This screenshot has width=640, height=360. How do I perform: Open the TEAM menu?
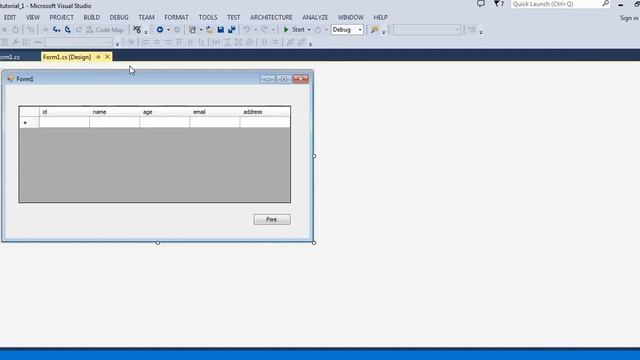coord(147,18)
